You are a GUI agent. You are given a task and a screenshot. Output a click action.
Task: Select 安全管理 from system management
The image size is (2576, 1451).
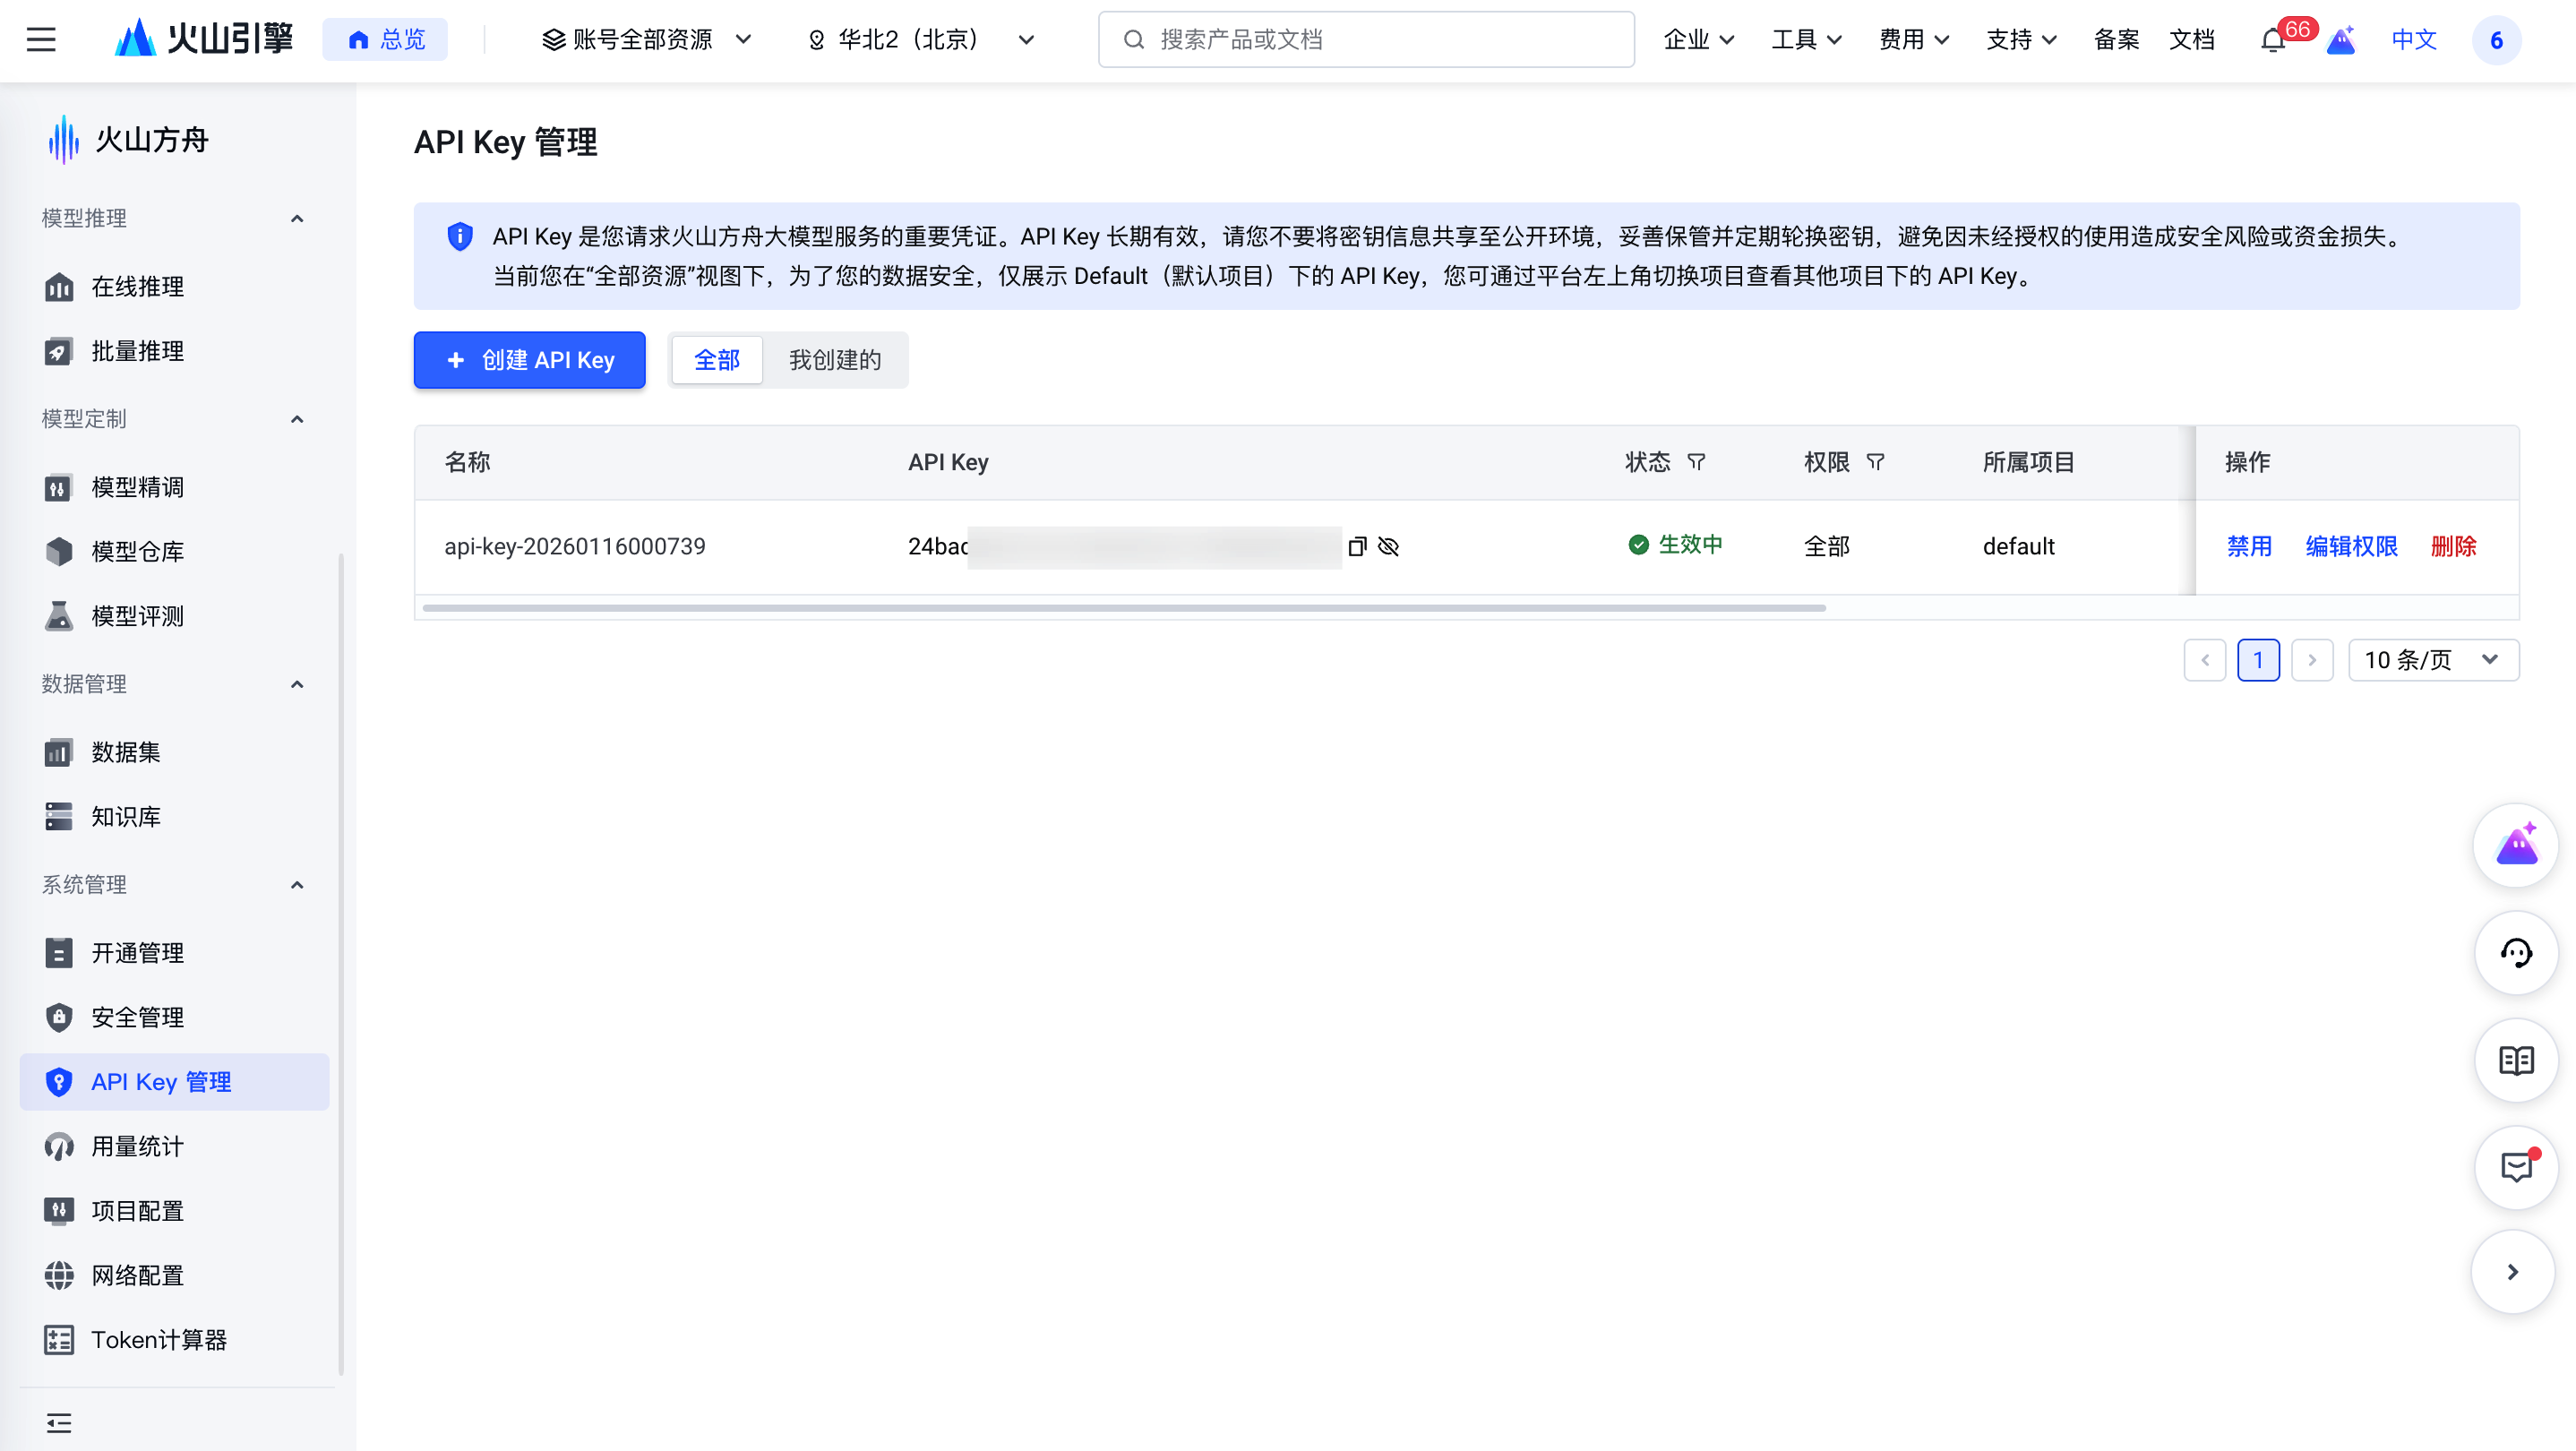click(136, 1017)
